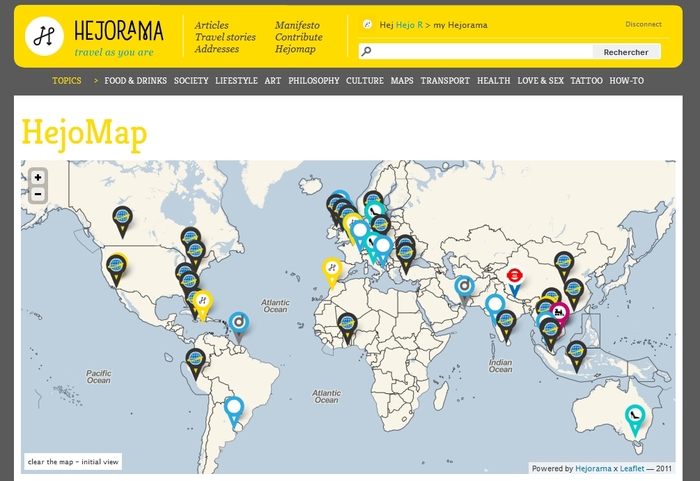Select the black pin in Scandinavia
Viewport: 700px width, 481px height.
373,199
